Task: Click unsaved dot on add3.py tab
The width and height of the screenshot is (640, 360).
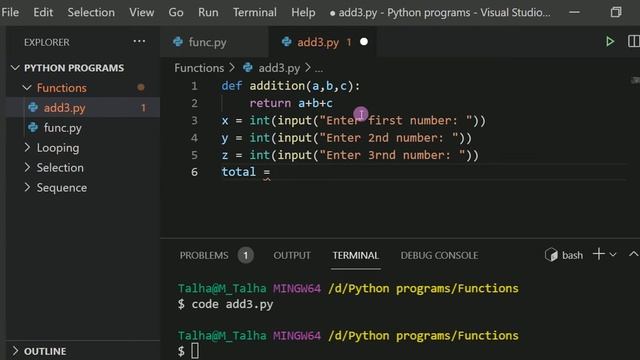Action: click(x=364, y=42)
